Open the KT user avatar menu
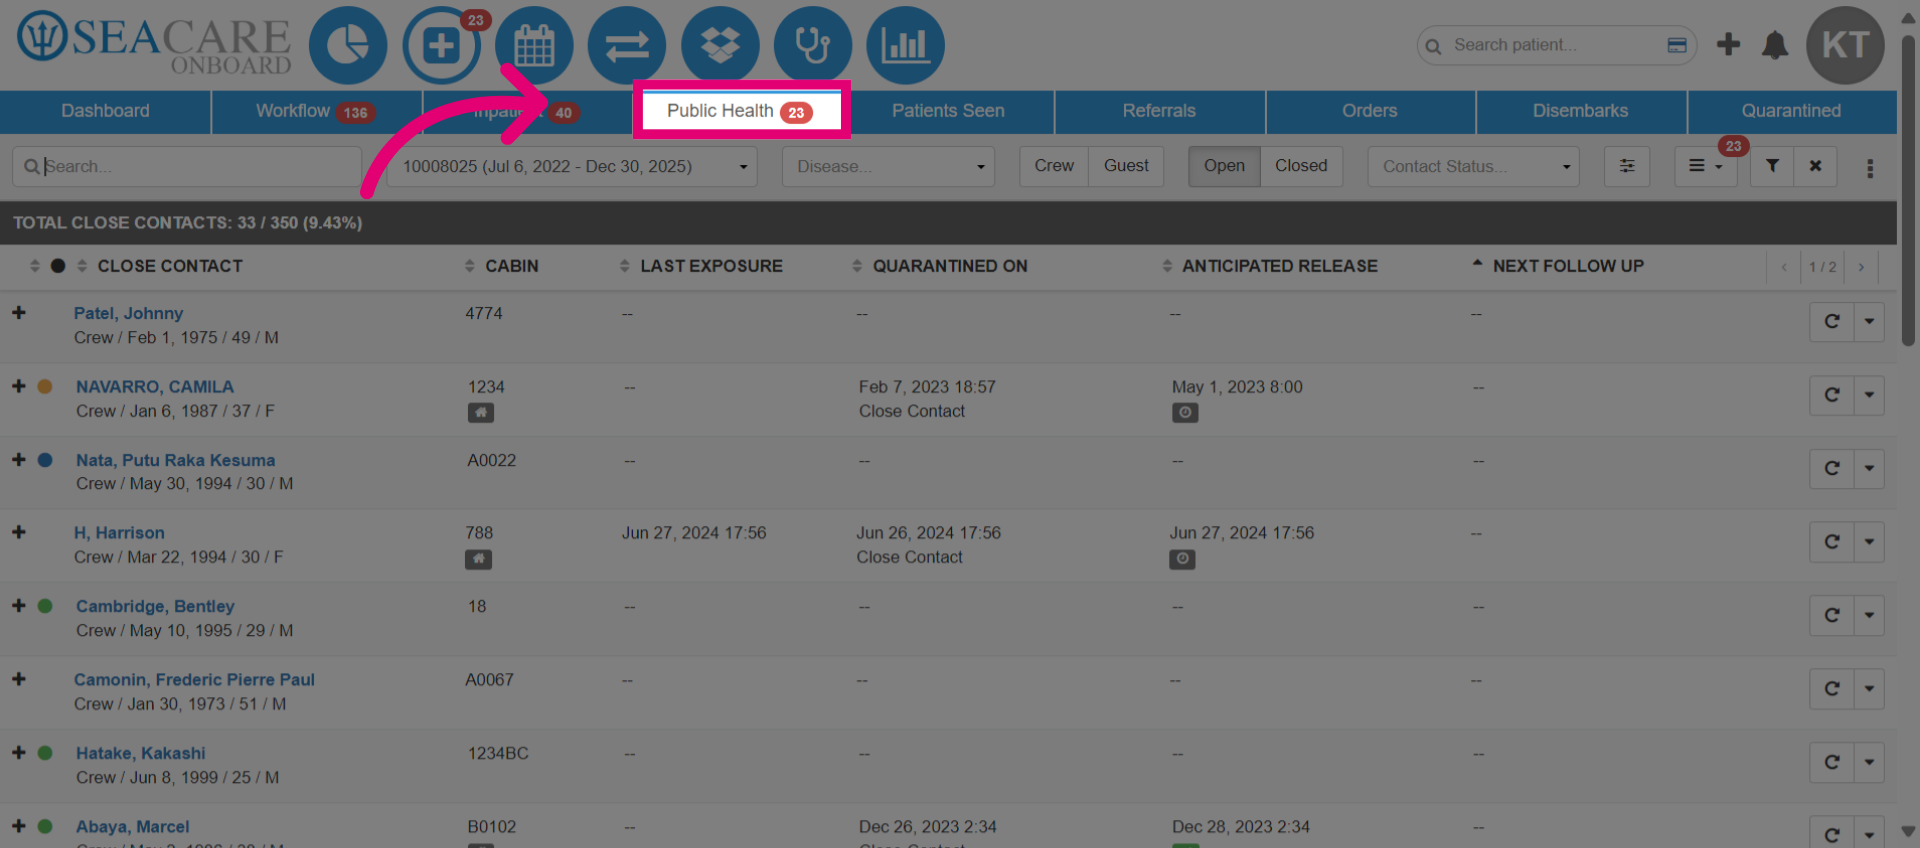1920x848 pixels. click(1845, 45)
